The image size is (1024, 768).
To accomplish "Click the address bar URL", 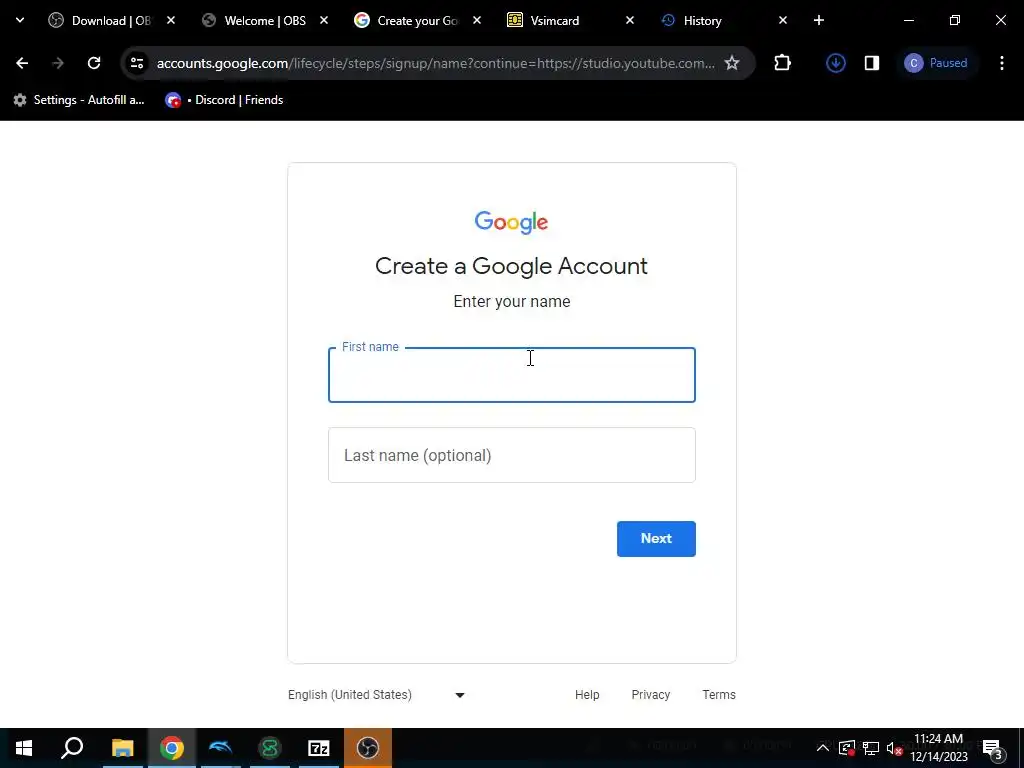I will 436,63.
